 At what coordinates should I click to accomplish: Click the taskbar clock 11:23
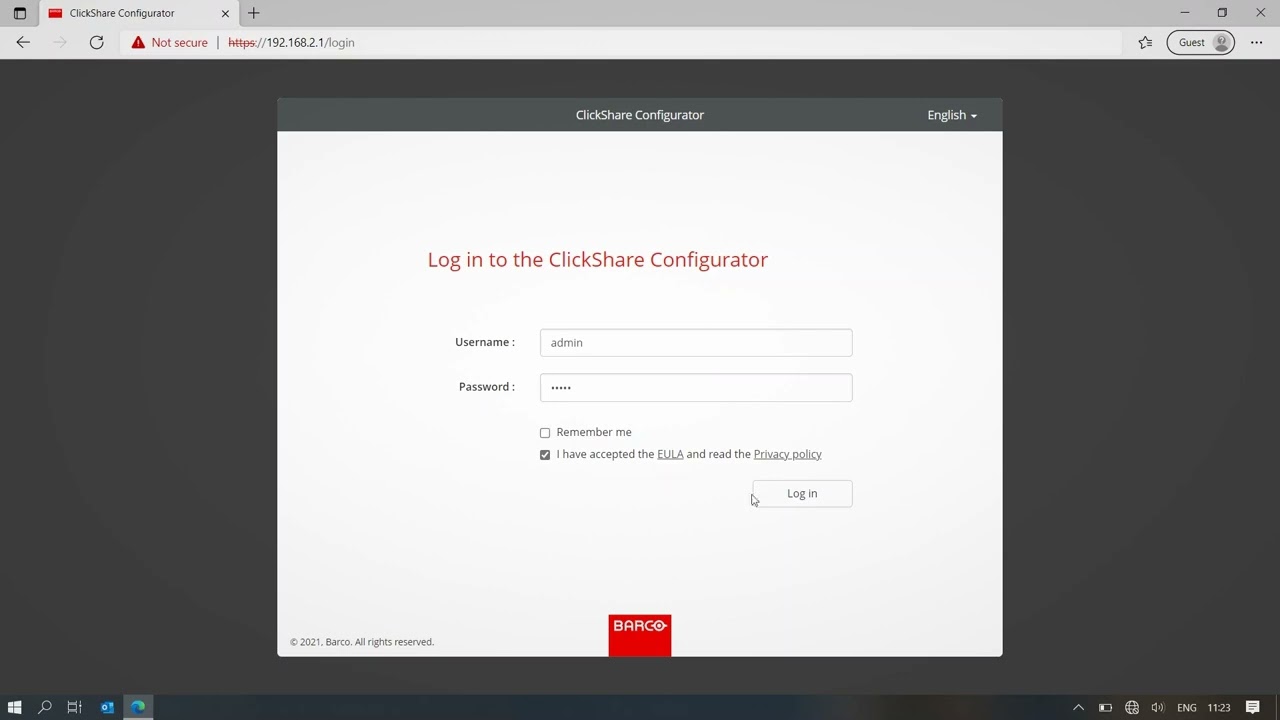click(x=1219, y=707)
